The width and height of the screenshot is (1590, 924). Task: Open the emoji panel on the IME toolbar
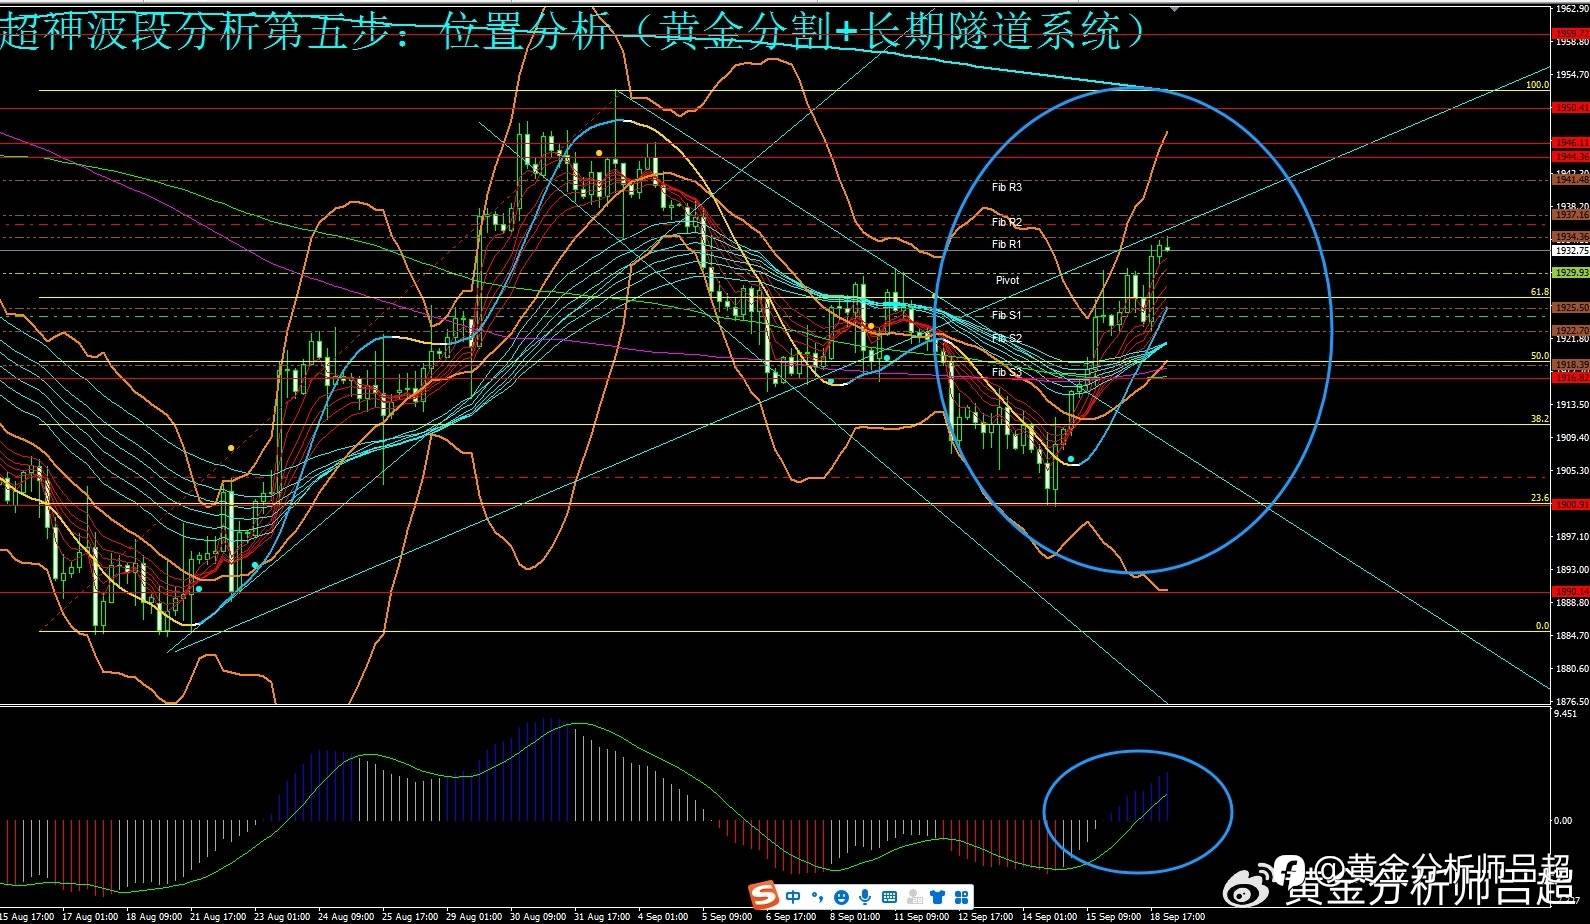(x=841, y=896)
